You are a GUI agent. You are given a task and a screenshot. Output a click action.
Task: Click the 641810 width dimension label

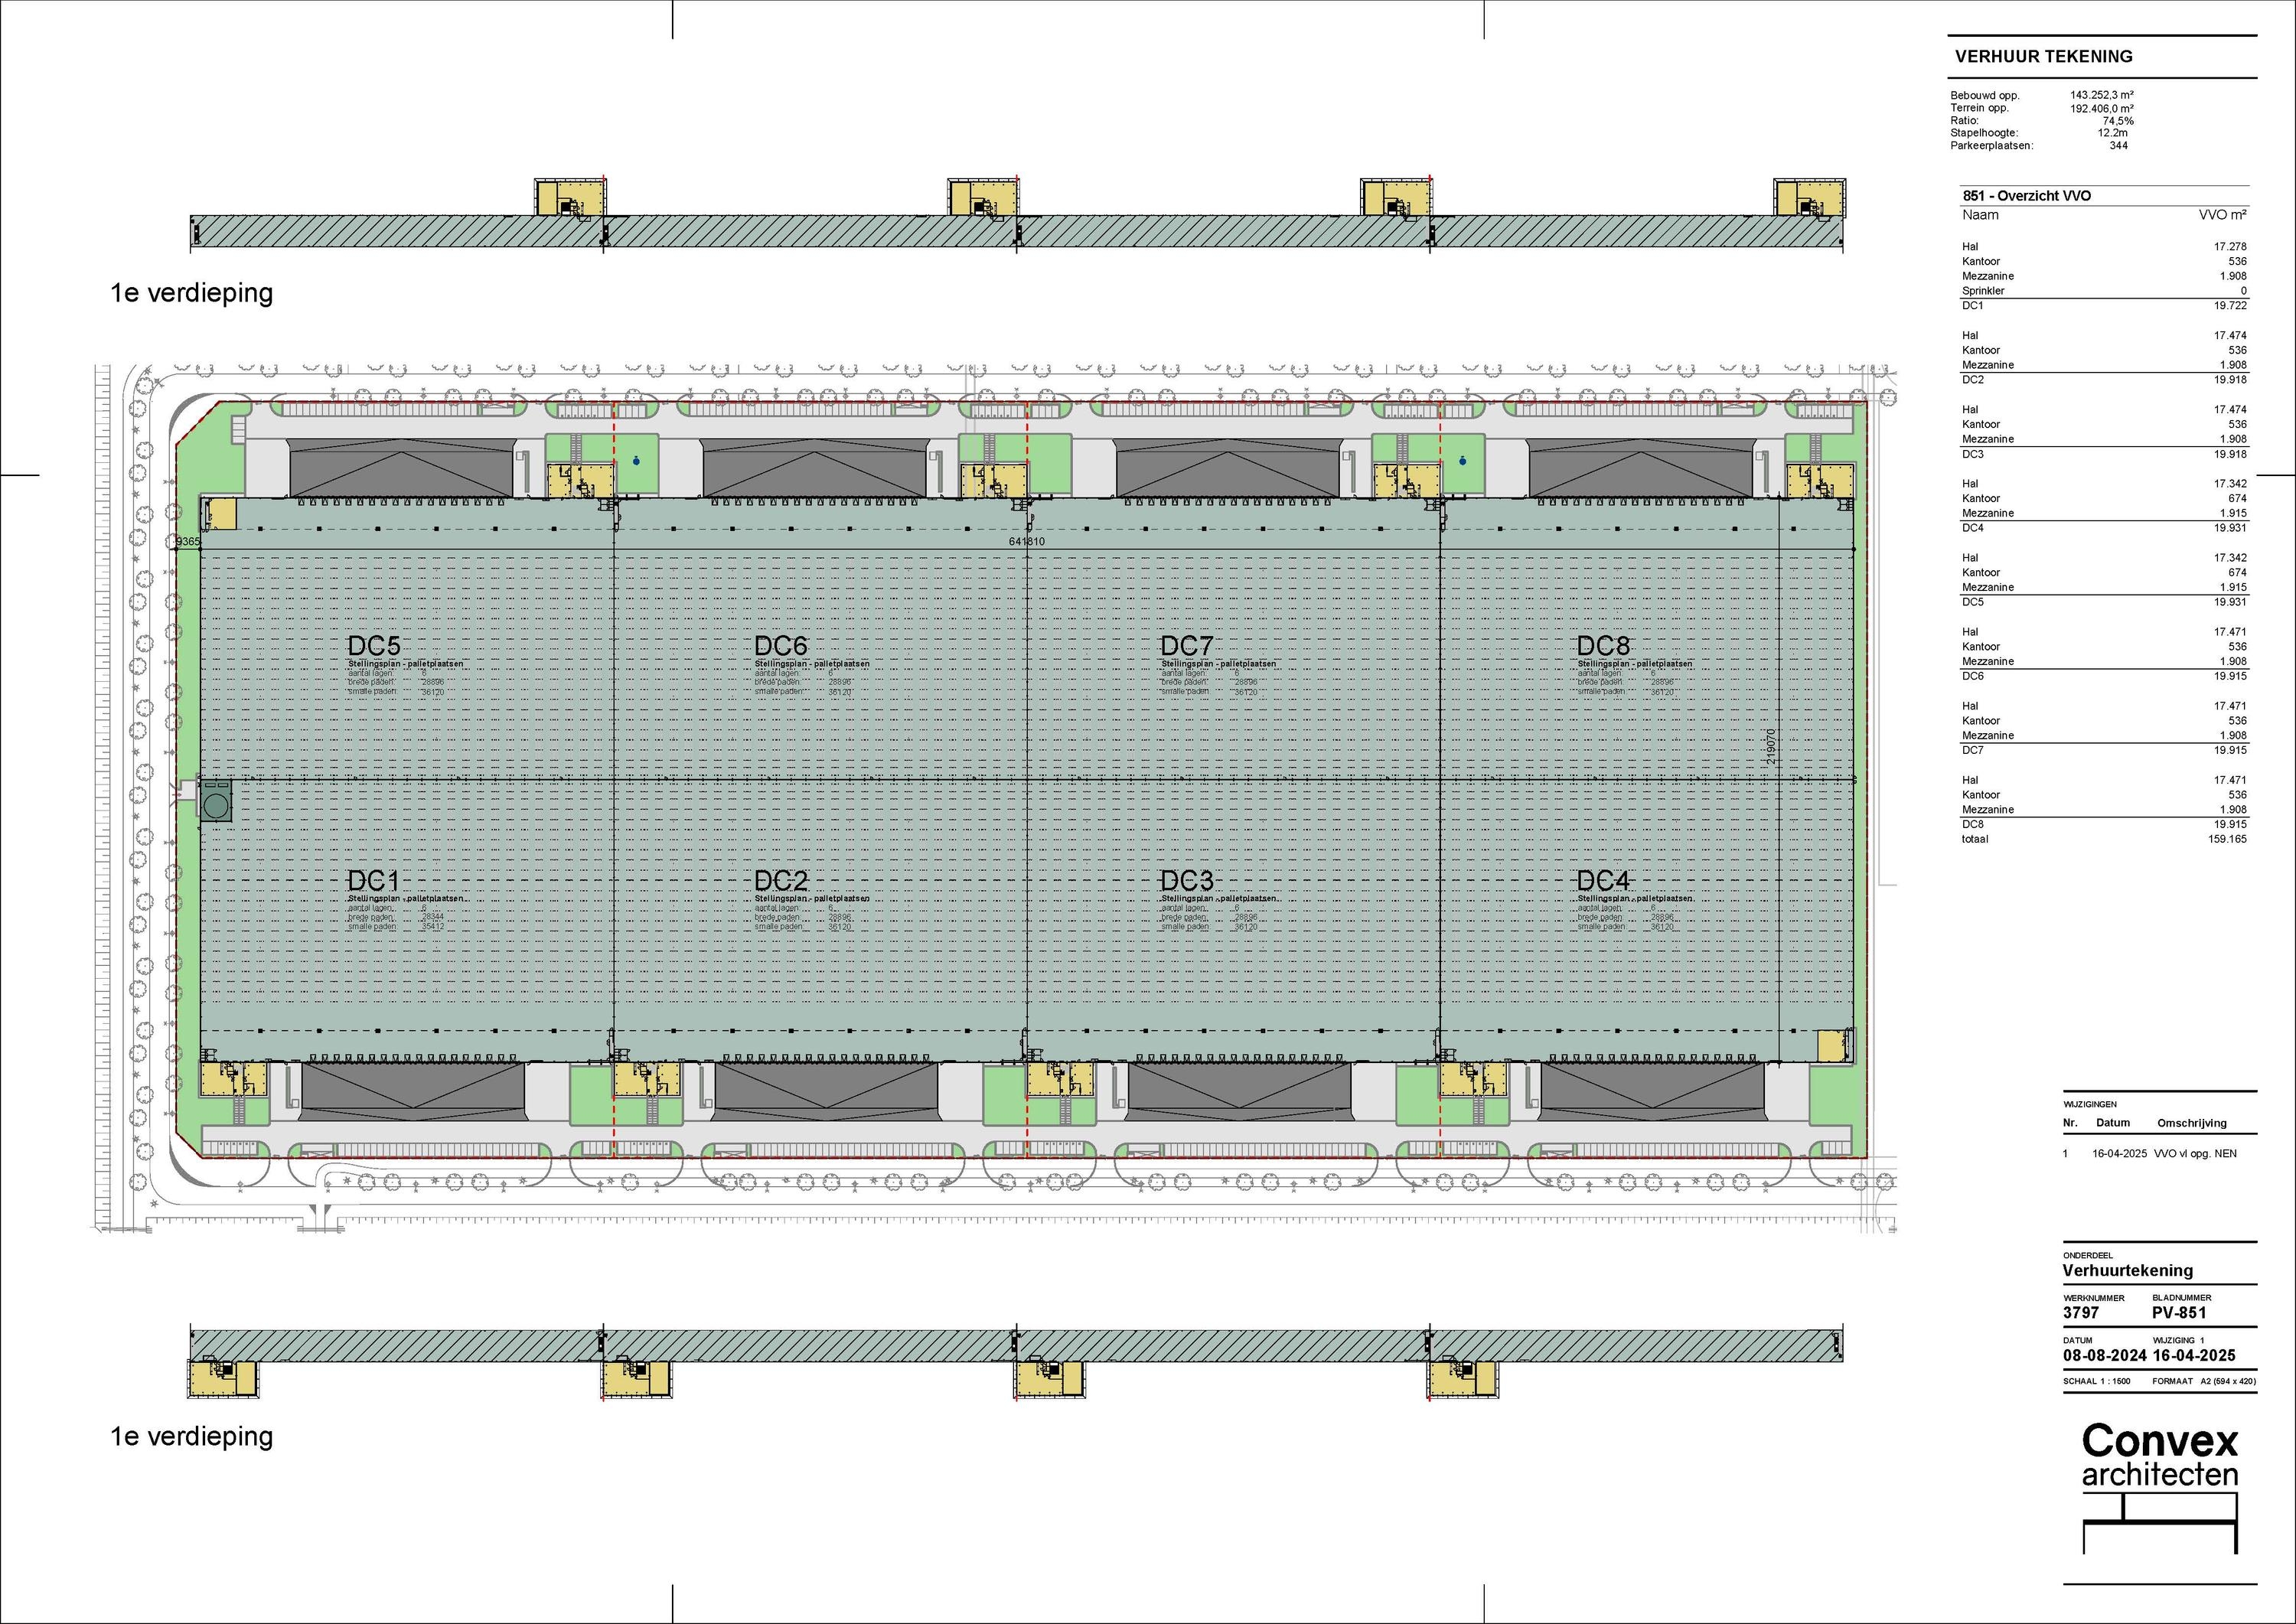[1027, 541]
